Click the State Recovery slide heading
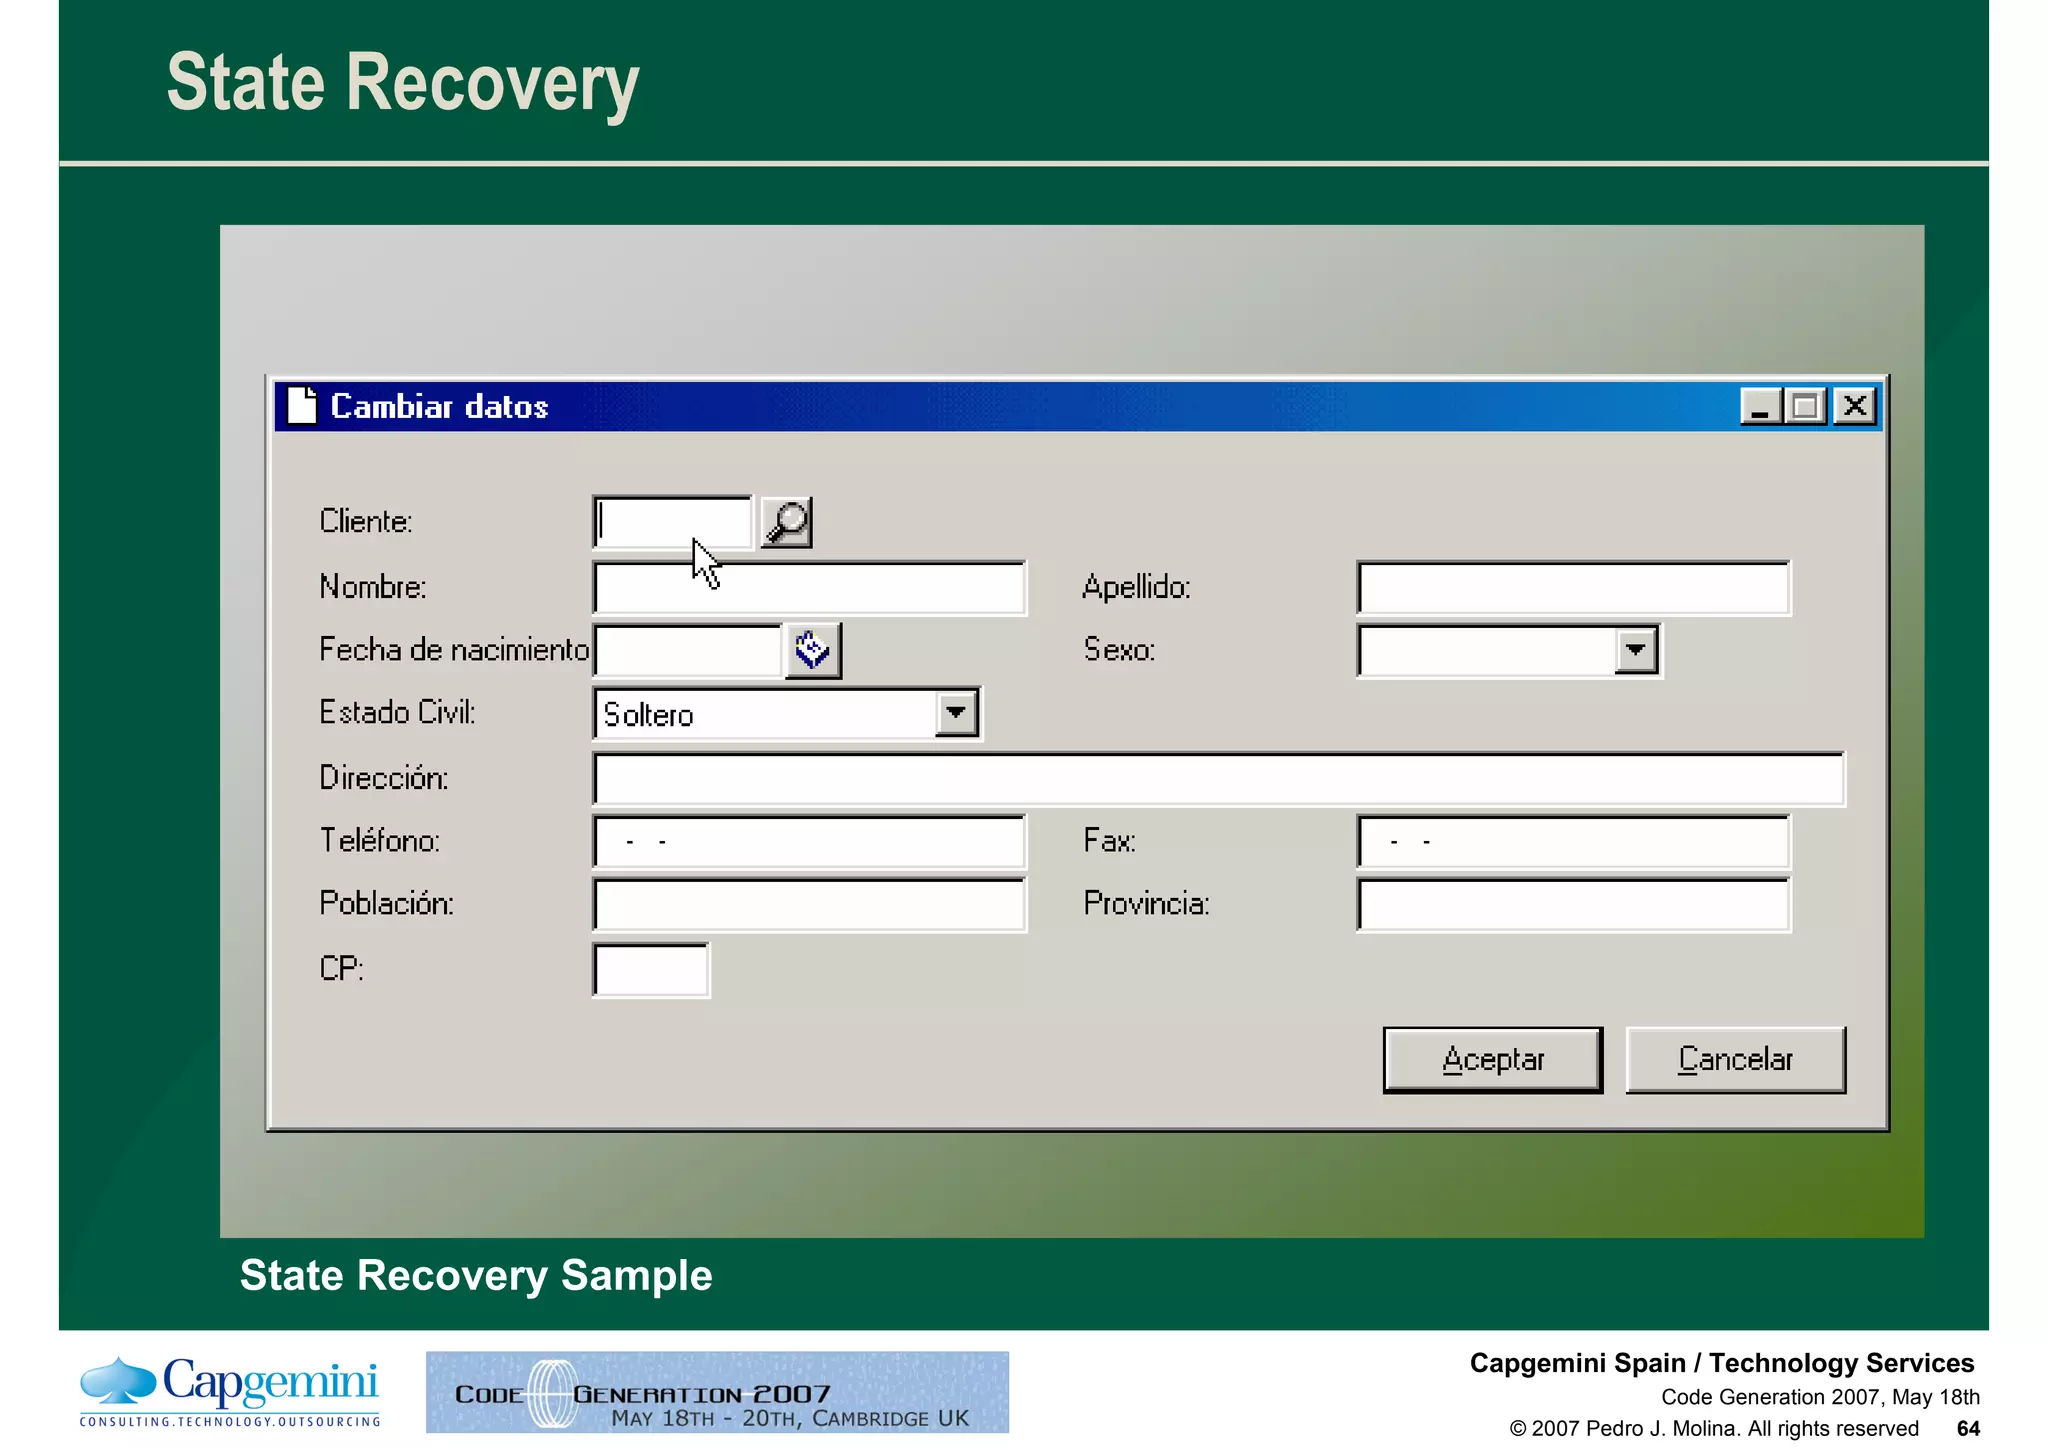Viewport: 2048px width, 1447px height. click(x=403, y=84)
